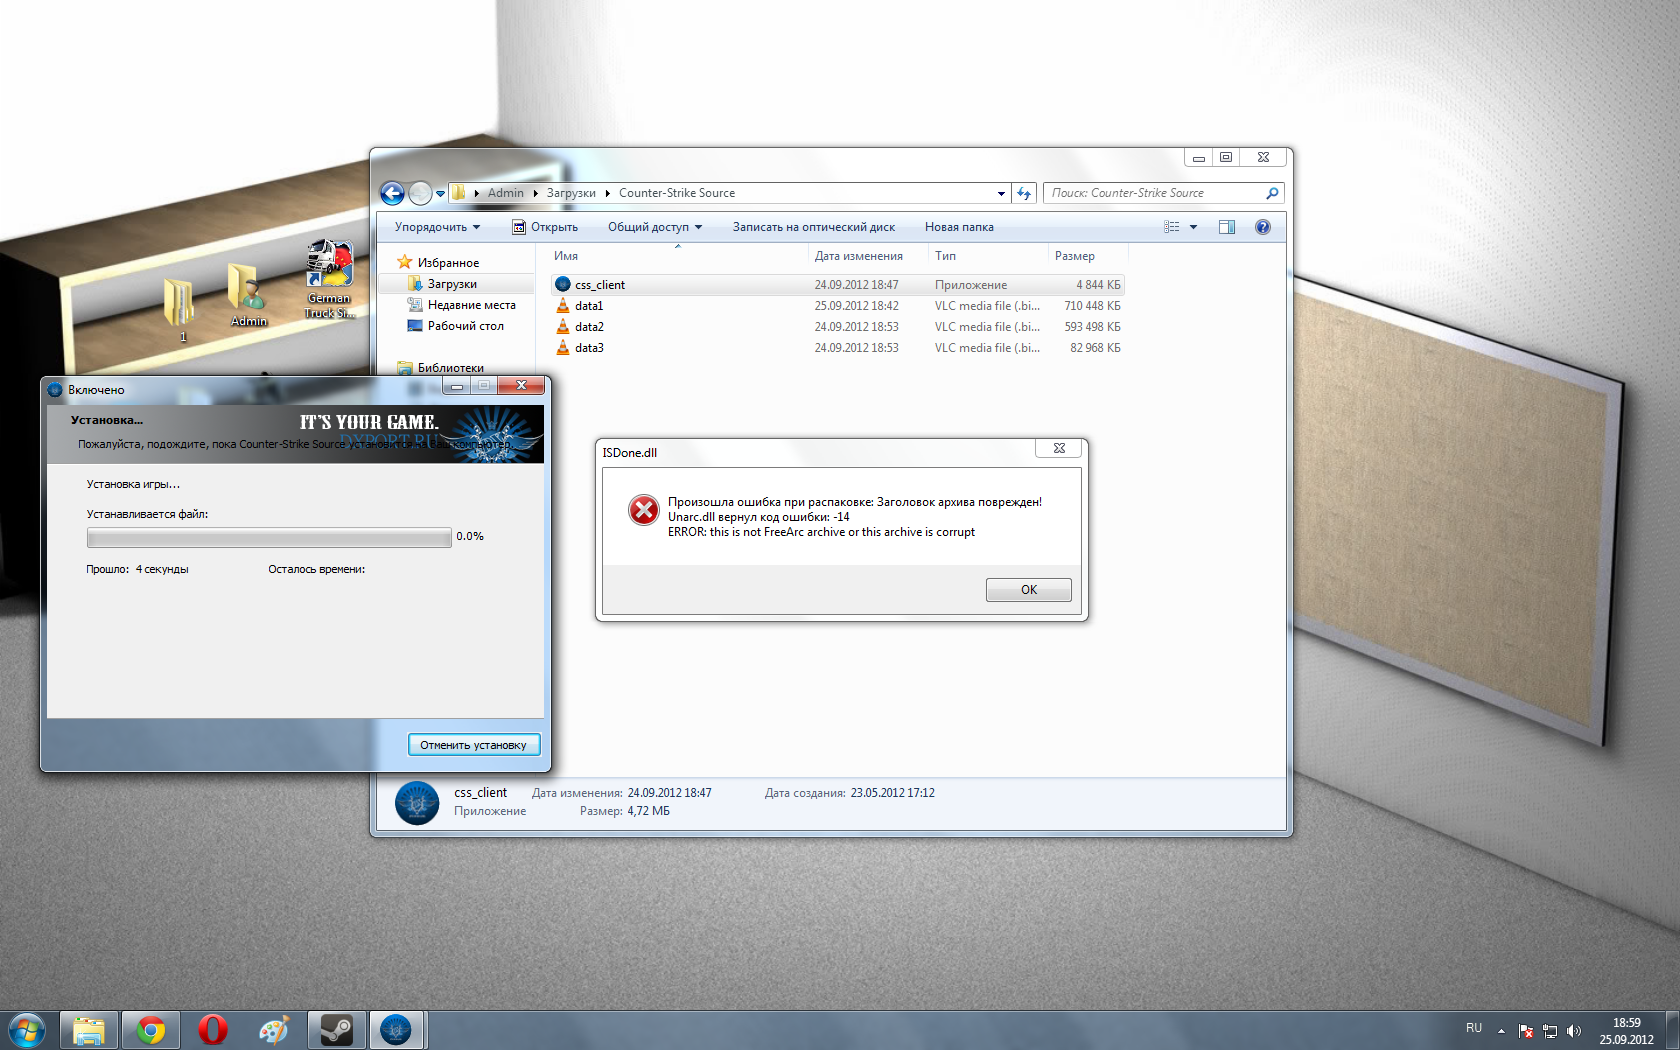Open the Admin desktop folder
The height and width of the screenshot is (1050, 1680).
point(248,294)
